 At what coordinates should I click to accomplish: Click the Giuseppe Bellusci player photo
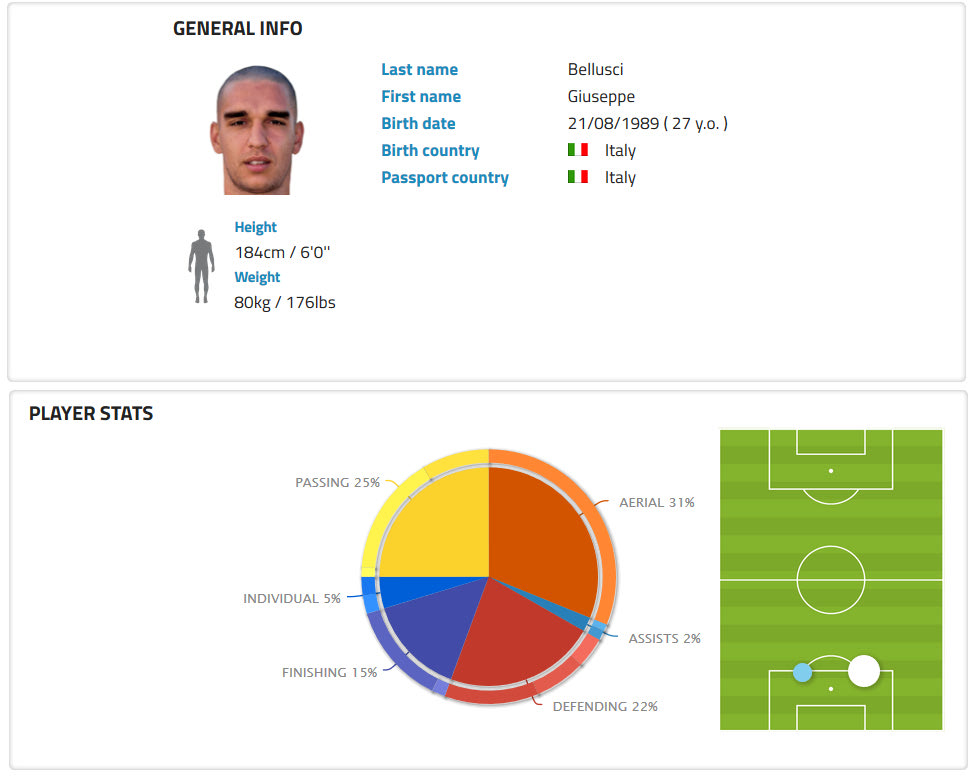click(x=257, y=130)
